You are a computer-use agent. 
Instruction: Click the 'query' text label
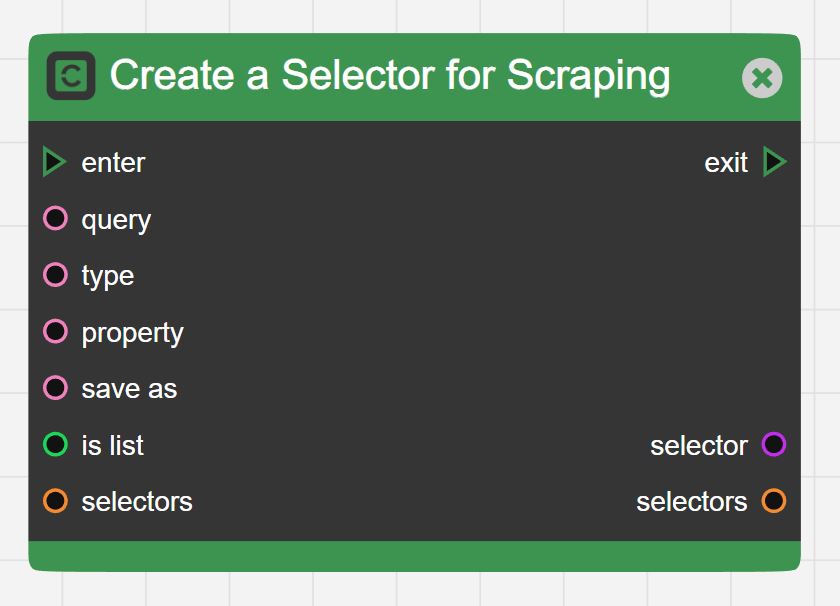115,219
